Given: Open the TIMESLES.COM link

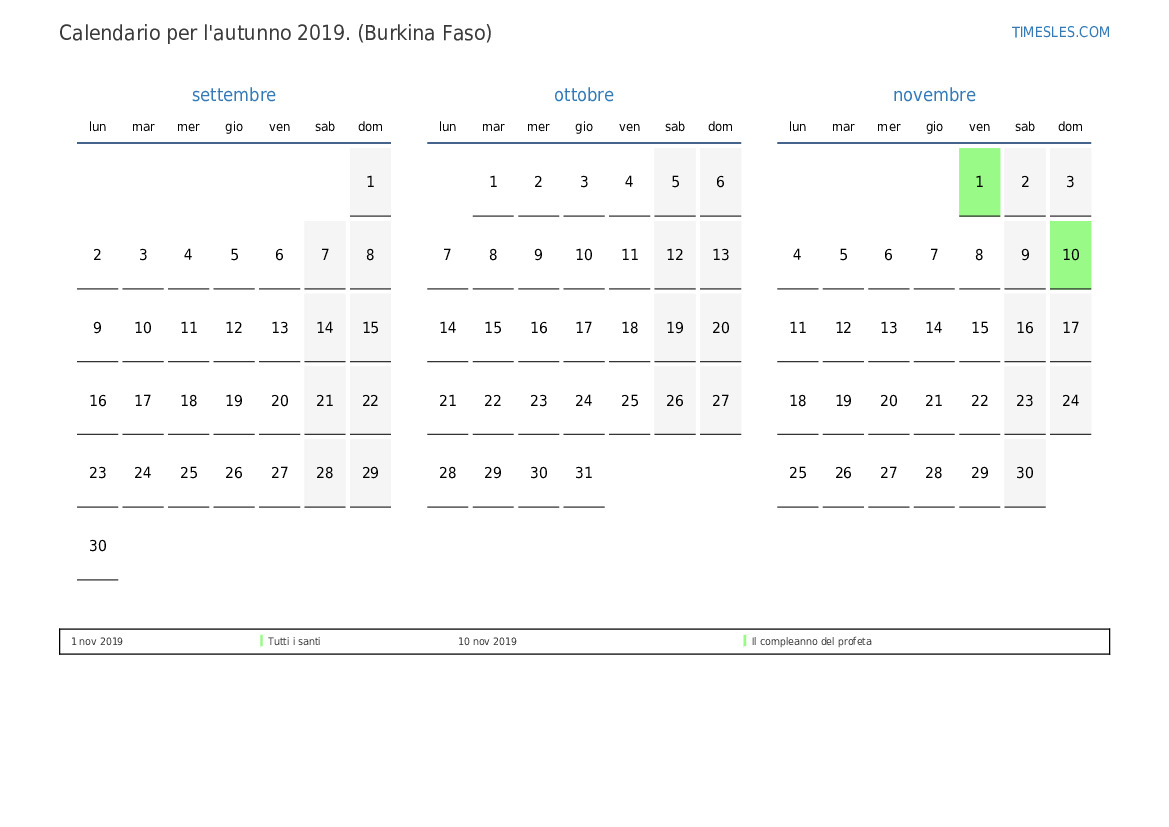Looking at the screenshot, I should pyautogui.click(x=1060, y=32).
